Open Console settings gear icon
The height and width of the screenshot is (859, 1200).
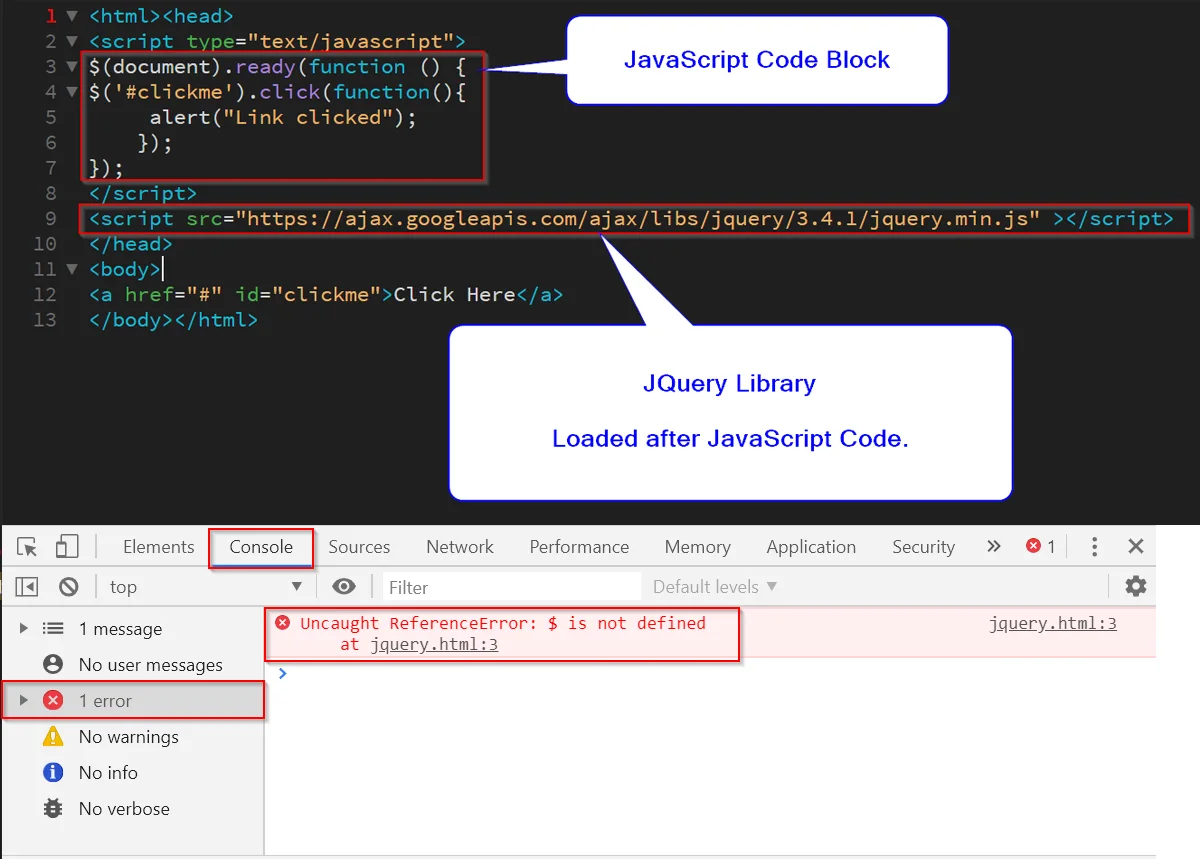point(1135,586)
